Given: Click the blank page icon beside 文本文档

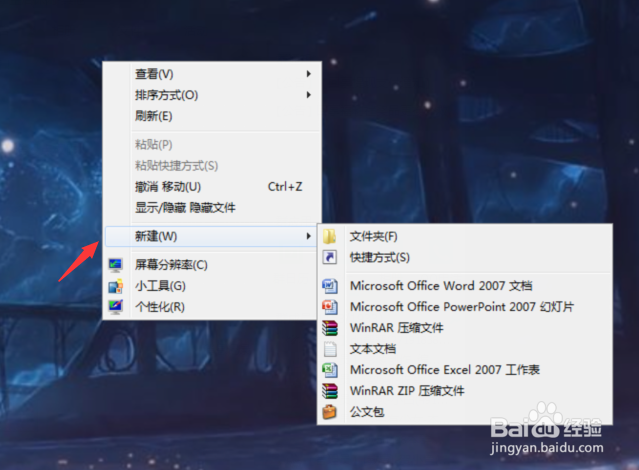Looking at the screenshot, I should (x=330, y=349).
